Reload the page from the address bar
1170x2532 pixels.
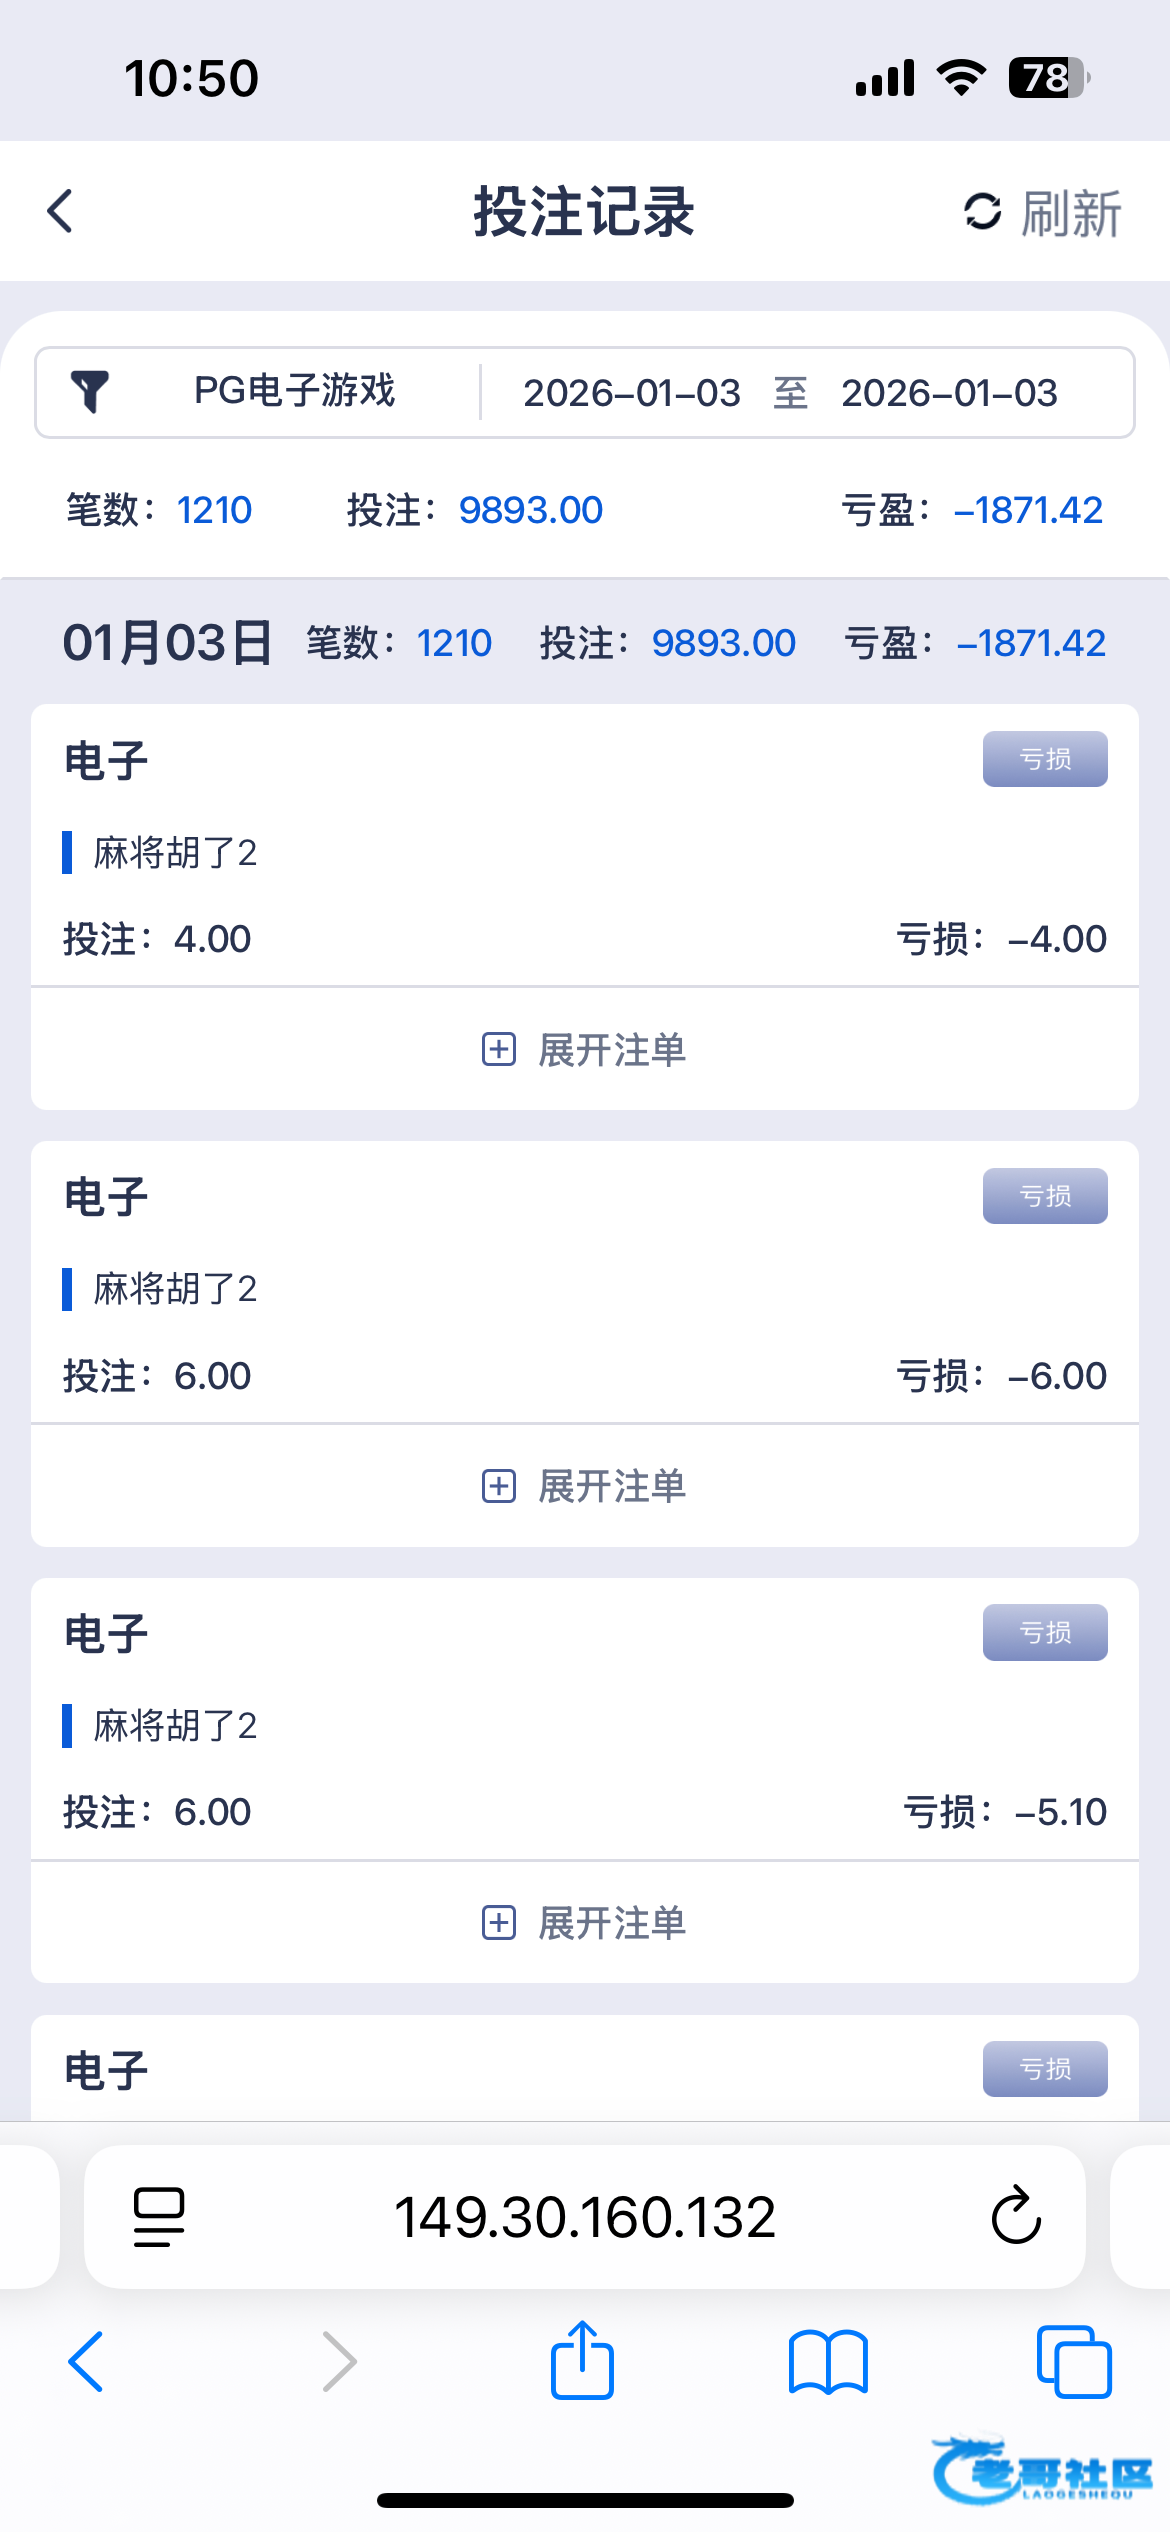(x=1016, y=2217)
